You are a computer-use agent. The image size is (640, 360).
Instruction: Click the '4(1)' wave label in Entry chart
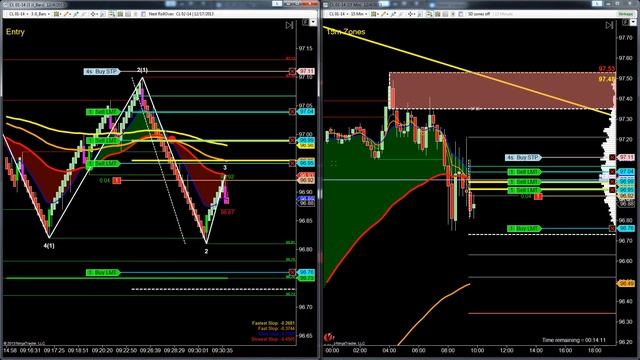point(49,246)
